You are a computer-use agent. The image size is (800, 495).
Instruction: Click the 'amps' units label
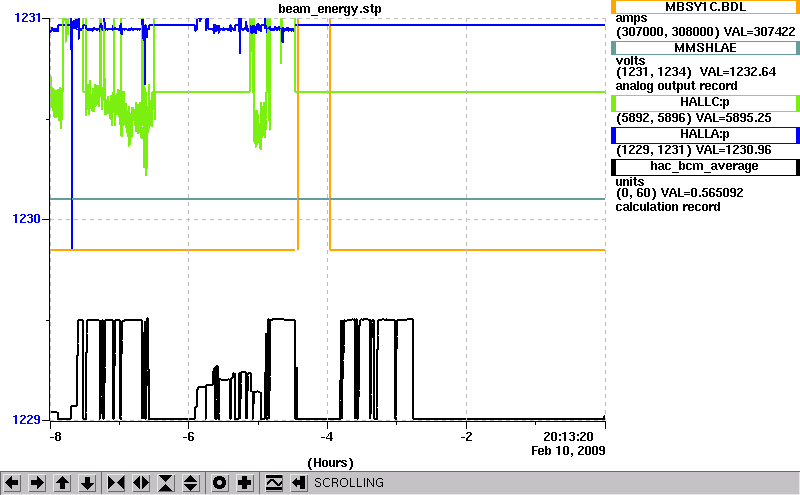coord(632,19)
